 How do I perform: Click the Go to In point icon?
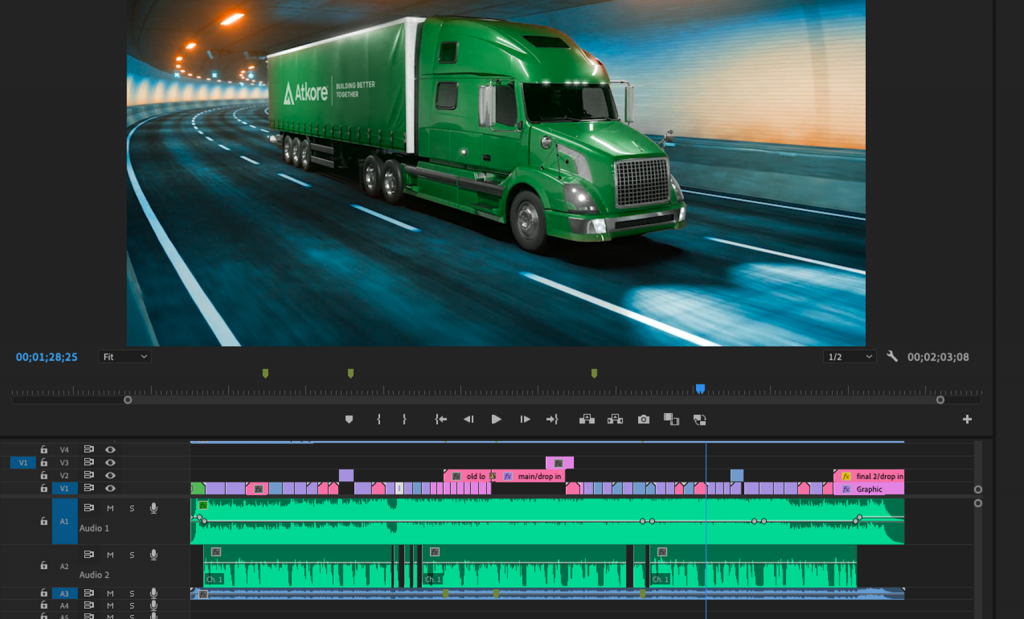point(440,420)
